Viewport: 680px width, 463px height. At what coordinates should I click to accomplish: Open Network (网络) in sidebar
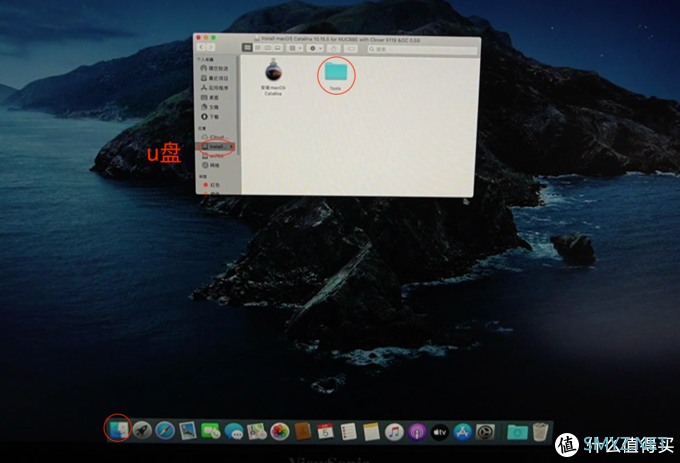[211, 165]
